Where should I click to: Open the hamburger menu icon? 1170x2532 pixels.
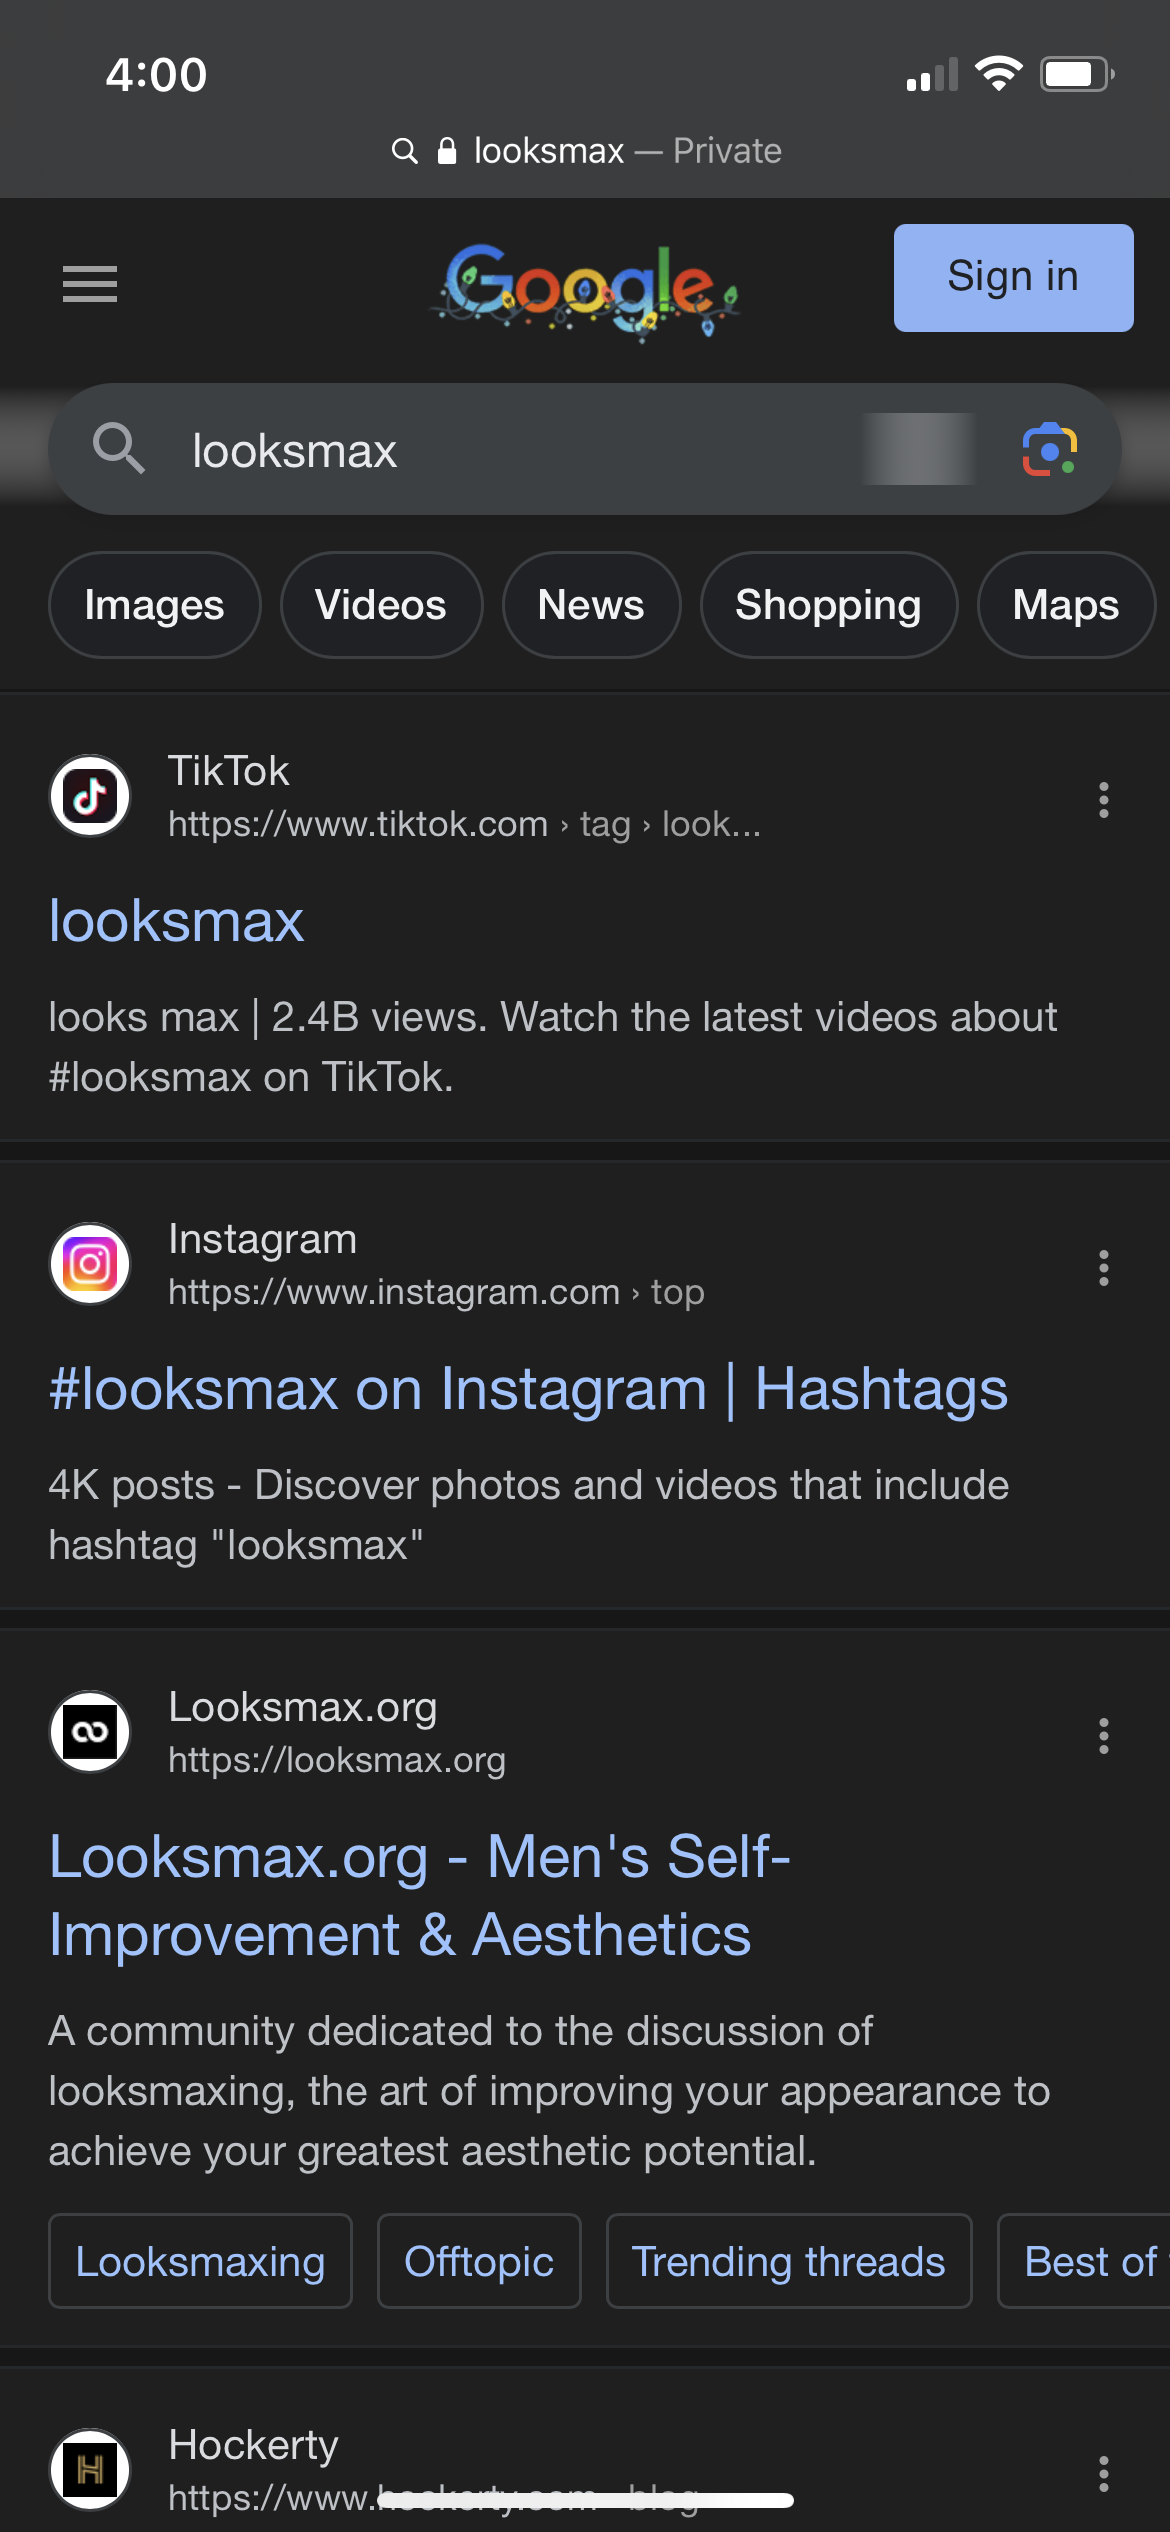[x=90, y=284]
